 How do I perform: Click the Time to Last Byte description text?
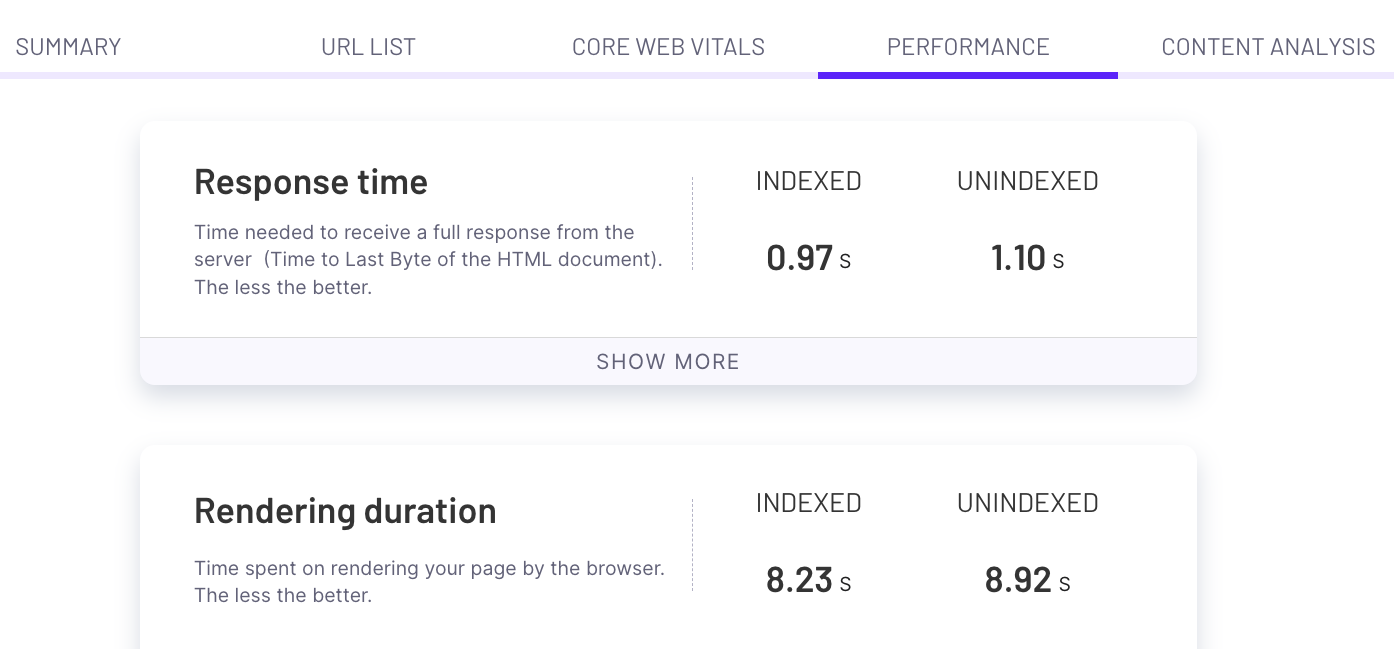[428, 260]
